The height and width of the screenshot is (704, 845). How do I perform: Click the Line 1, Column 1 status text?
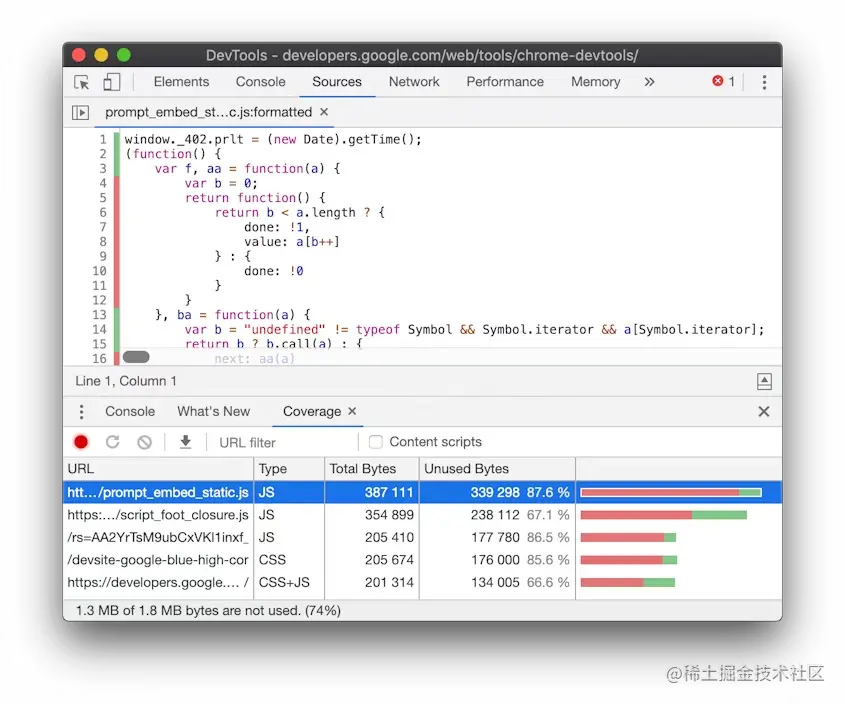pos(126,381)
